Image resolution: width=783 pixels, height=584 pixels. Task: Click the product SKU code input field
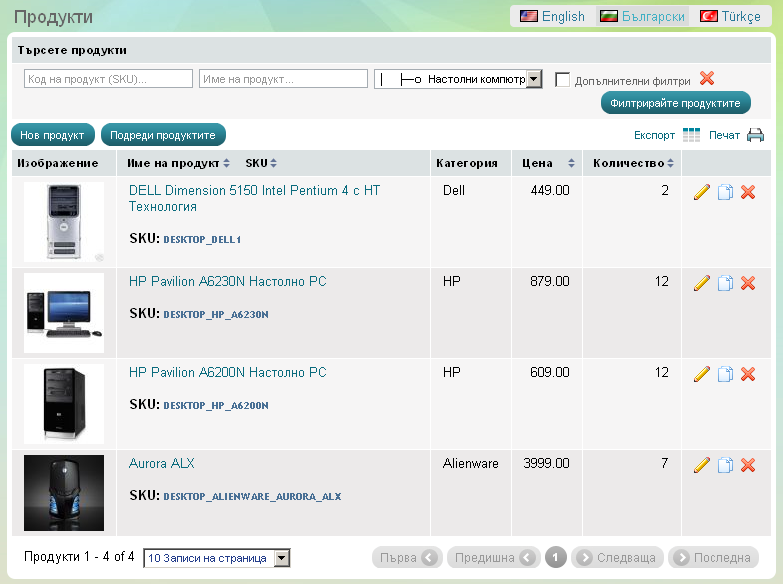[x=108, y=79]
